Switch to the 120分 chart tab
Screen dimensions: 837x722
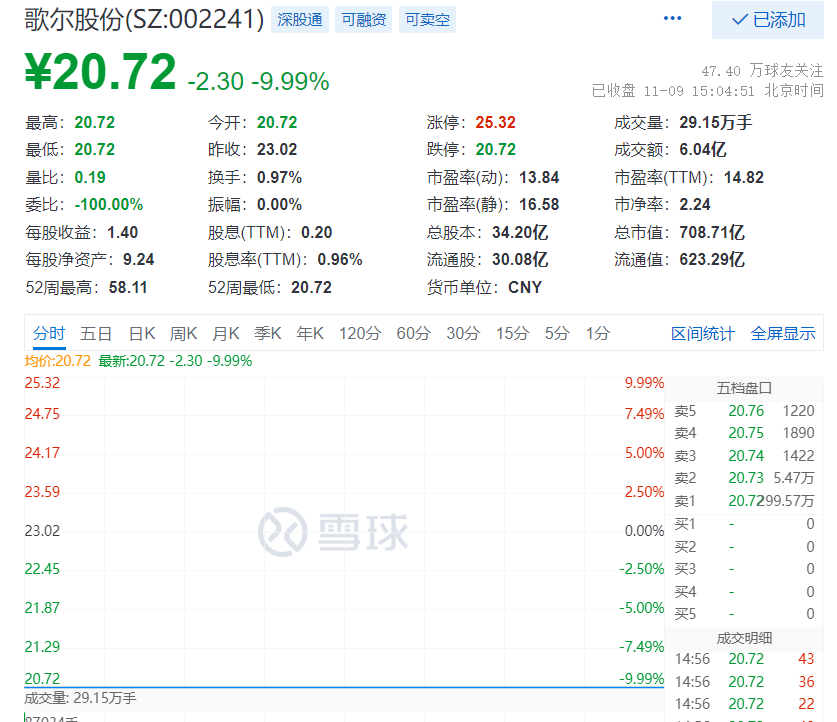click(360, 334)
